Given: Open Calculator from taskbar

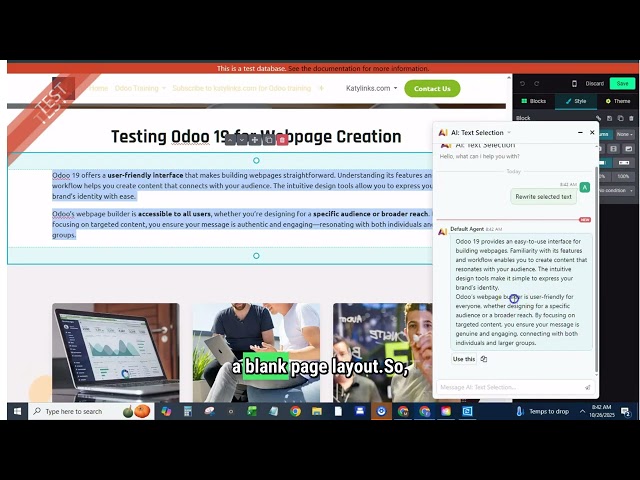Looking at the screenshot, I should click(188, 411).
